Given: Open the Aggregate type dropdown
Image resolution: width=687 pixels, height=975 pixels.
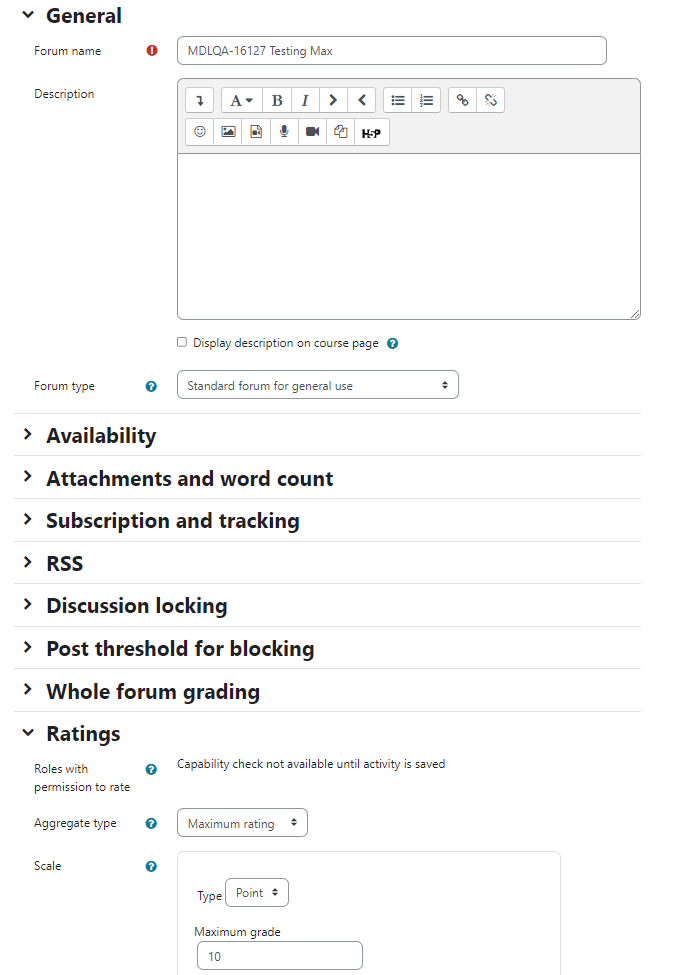Looking at the screenshot, I should (x=242, y=823).
